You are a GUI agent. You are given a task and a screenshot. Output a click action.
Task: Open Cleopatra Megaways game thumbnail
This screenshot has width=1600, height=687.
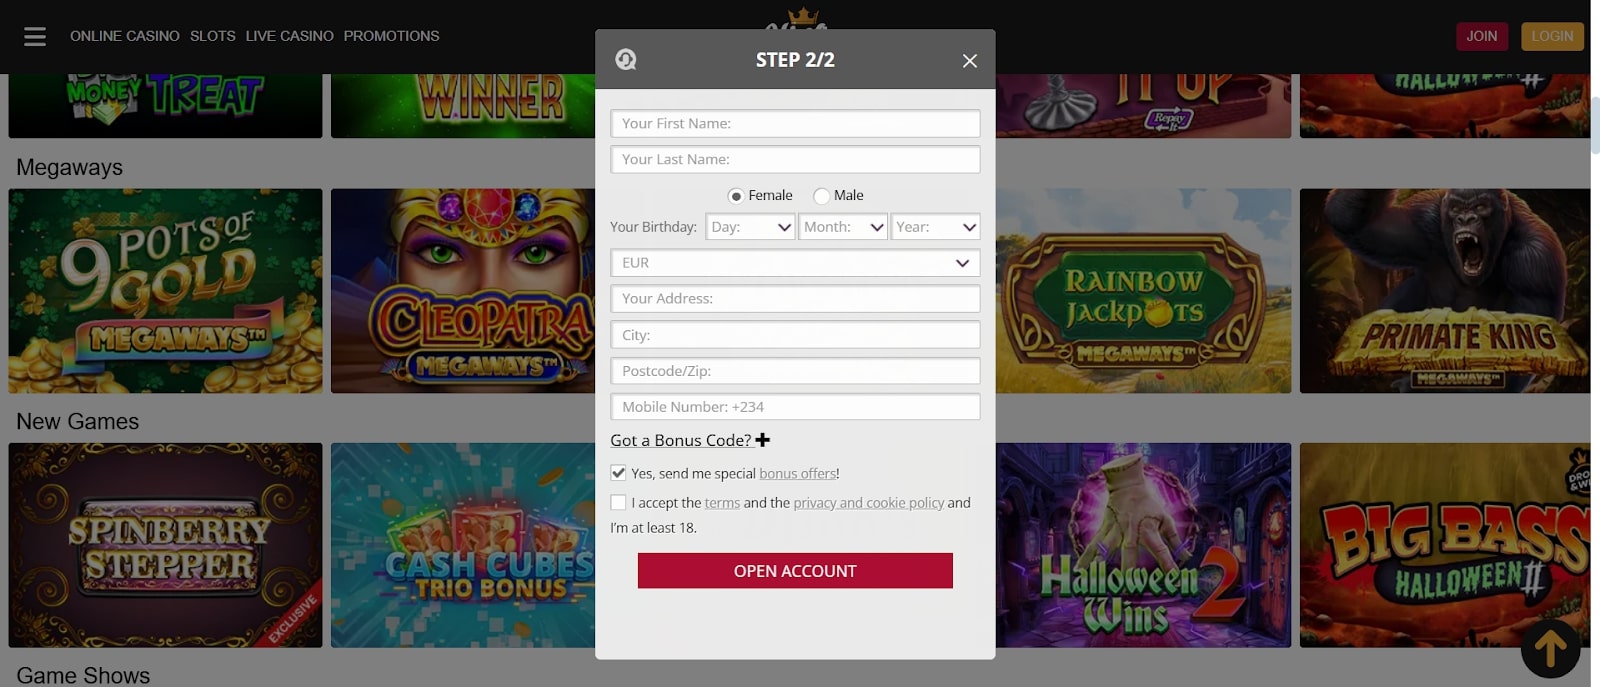(x=463, y=291)
